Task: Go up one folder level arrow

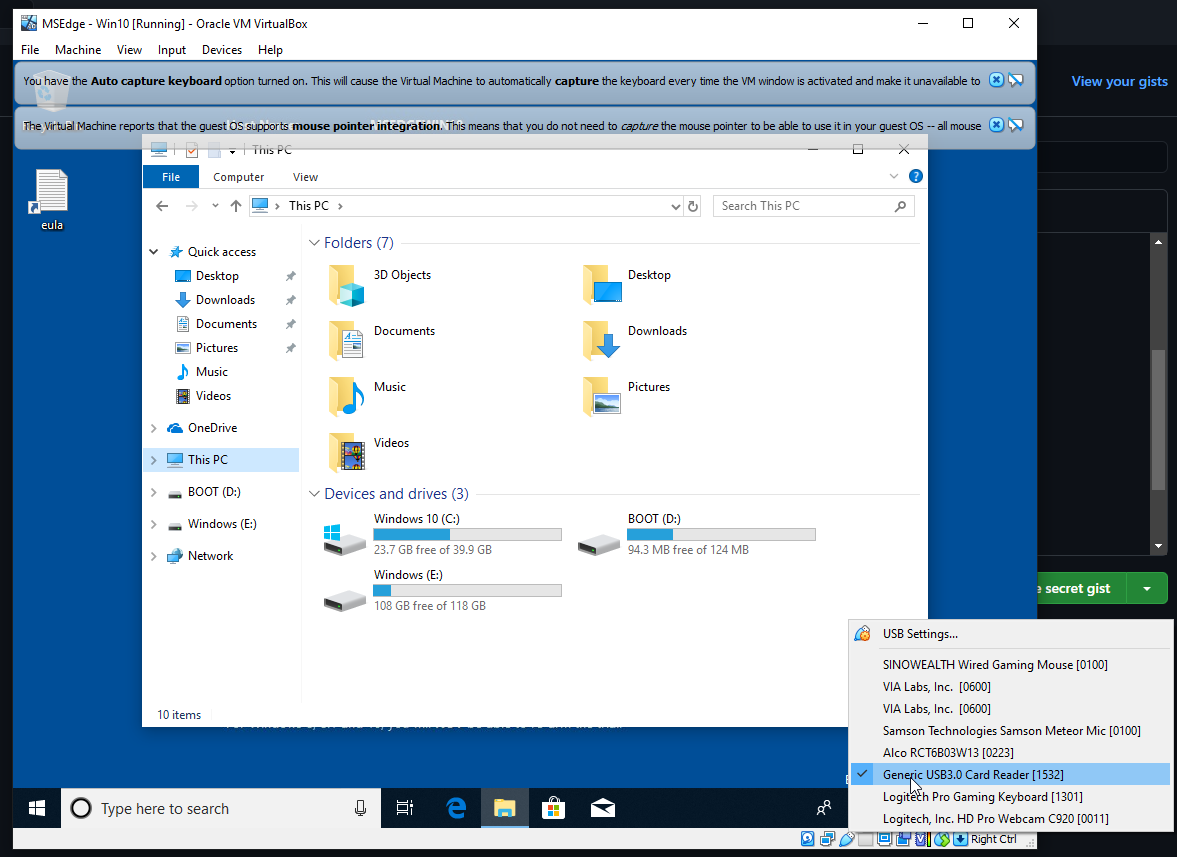Action: tap(236, 206)
